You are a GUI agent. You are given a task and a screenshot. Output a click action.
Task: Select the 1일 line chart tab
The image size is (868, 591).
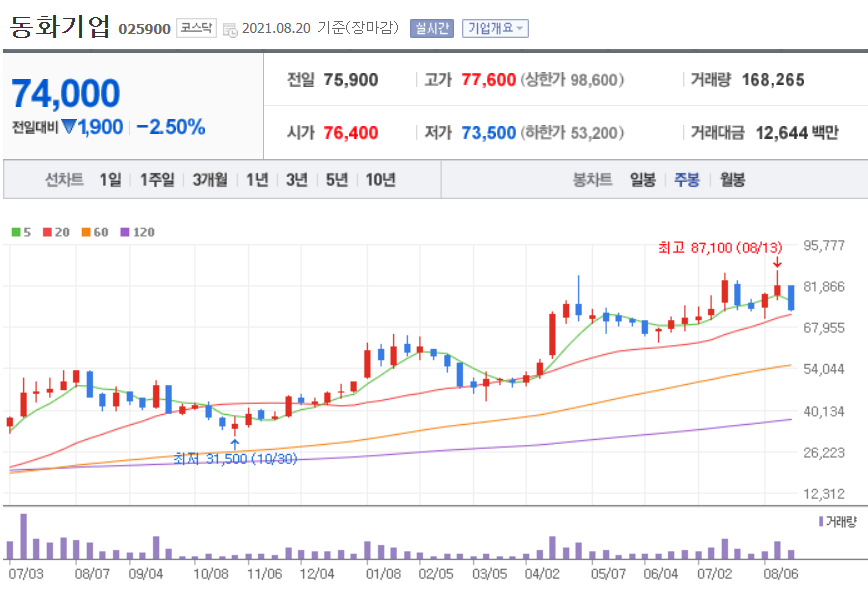pos(110,179)
